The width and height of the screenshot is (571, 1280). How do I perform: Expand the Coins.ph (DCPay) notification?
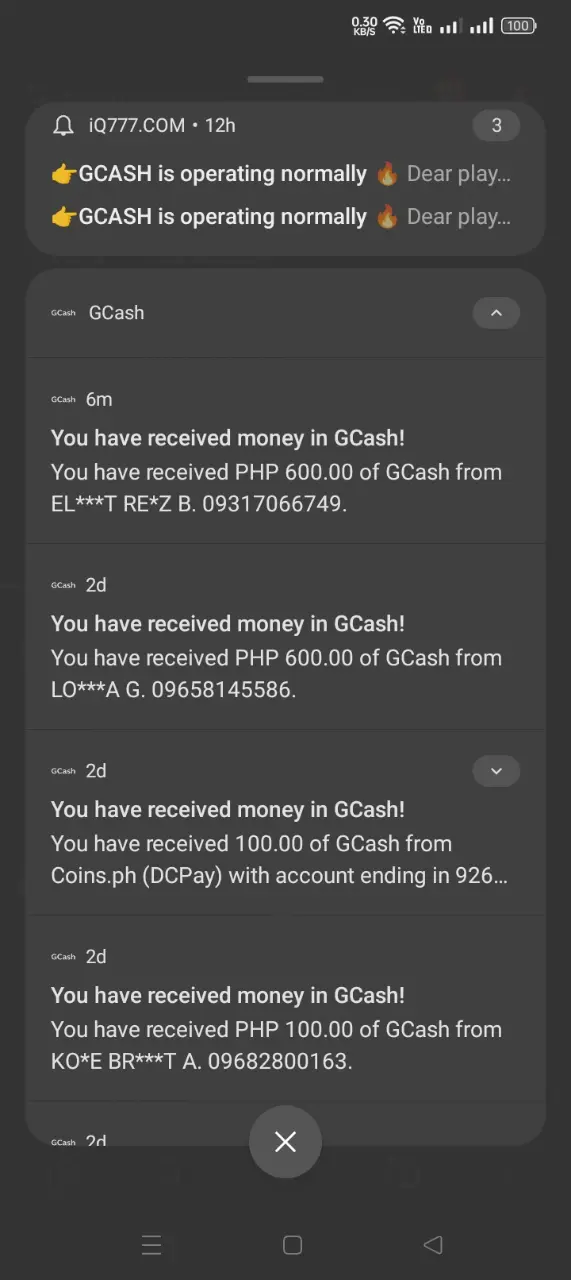[x=496, y=771]
